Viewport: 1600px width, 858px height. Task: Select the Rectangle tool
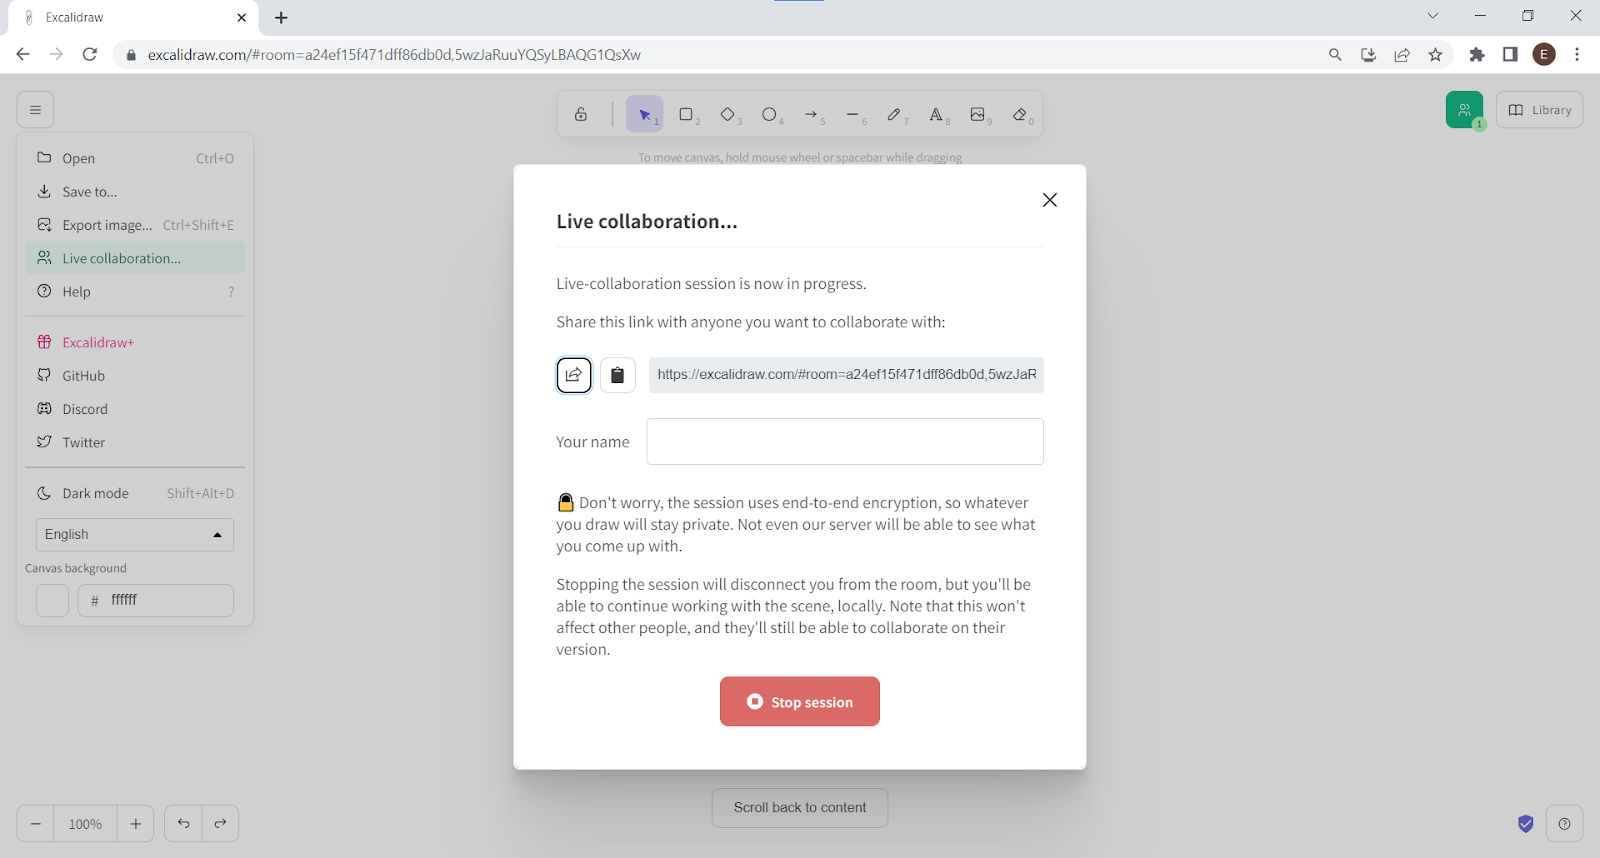(x=687, y=114)
